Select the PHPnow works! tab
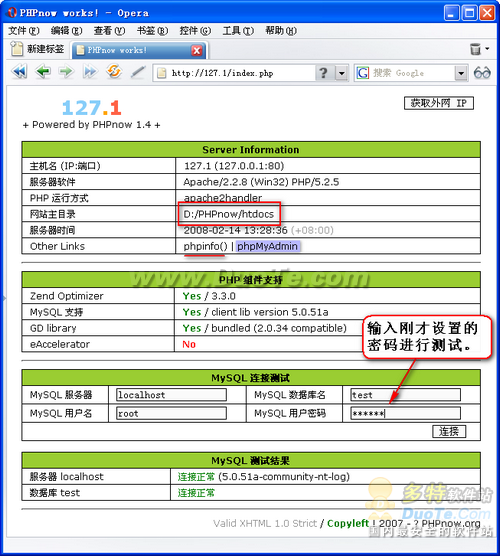The width and height of the screenshot is (500, 556). (x=140, y=50)
